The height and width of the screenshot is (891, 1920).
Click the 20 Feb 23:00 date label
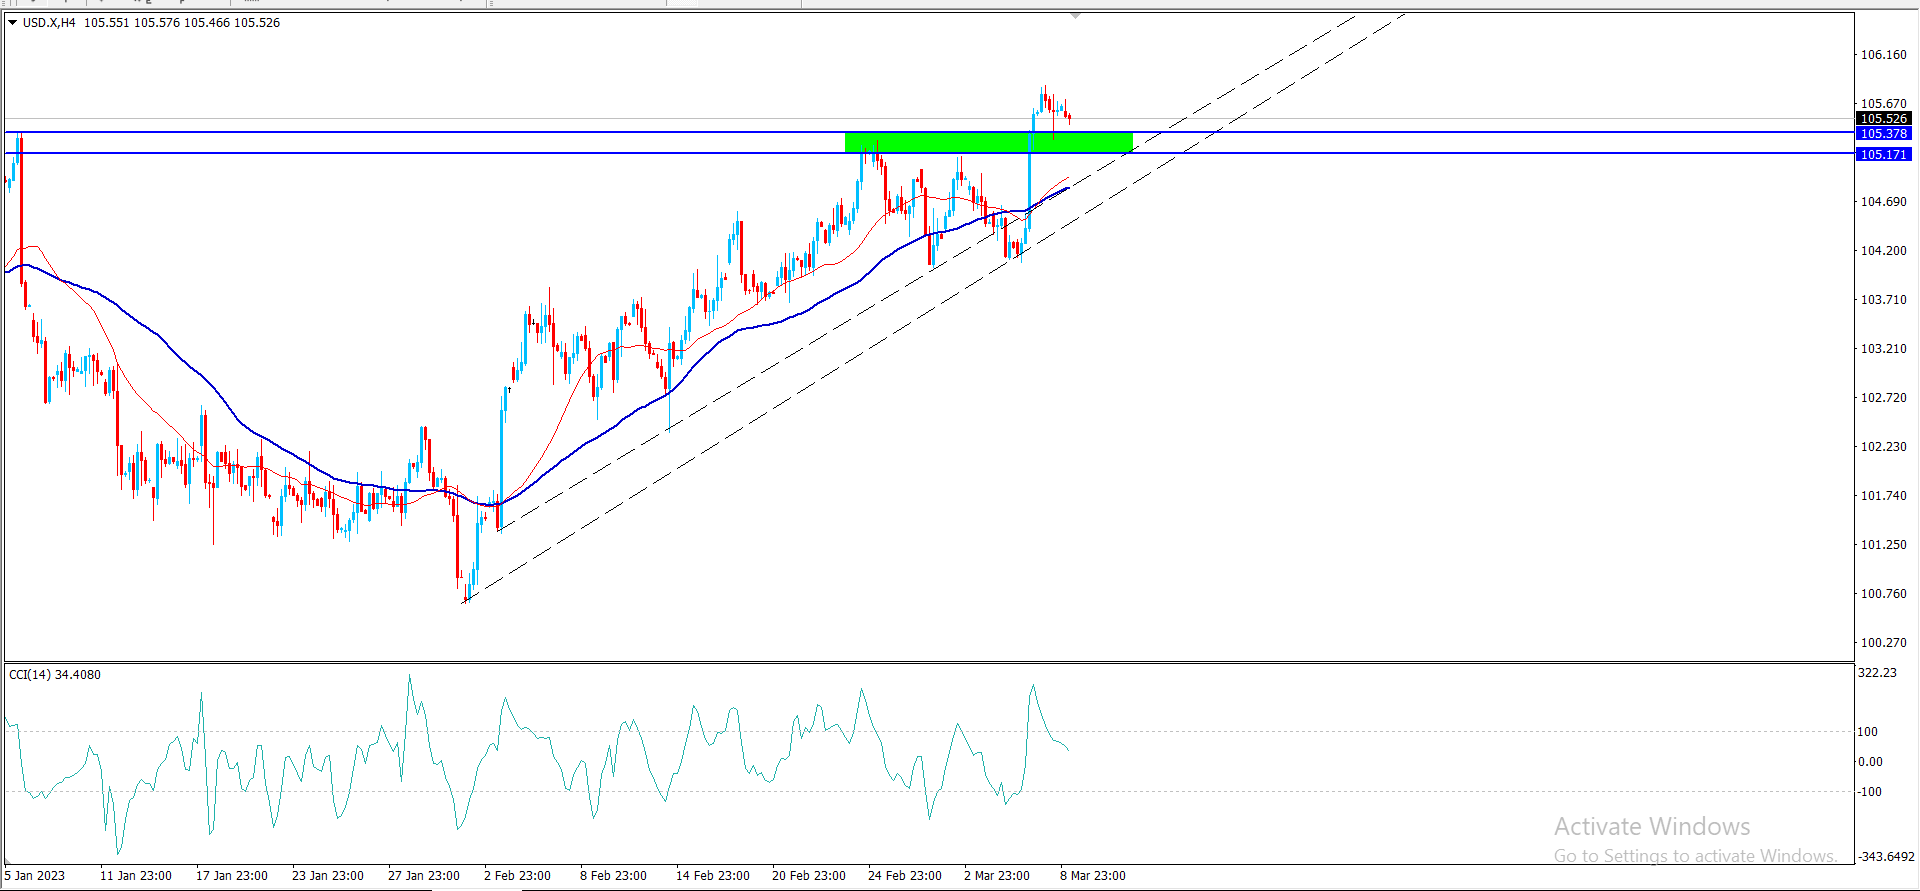[x=809, y=876]
